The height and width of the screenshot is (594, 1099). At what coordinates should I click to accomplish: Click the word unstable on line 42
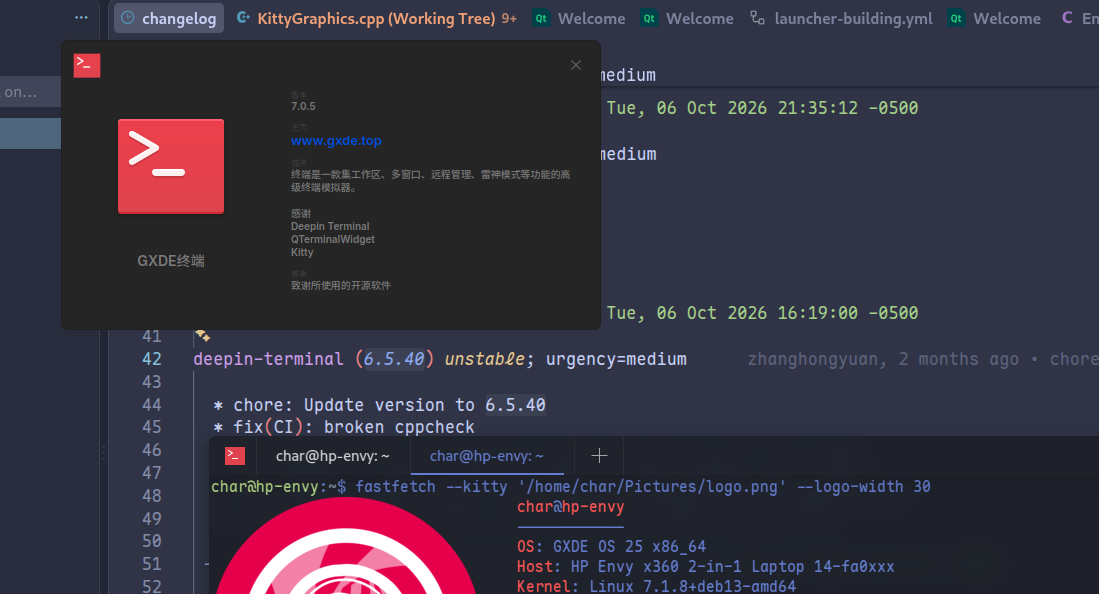pyautogui.click(x=484, y=359)
